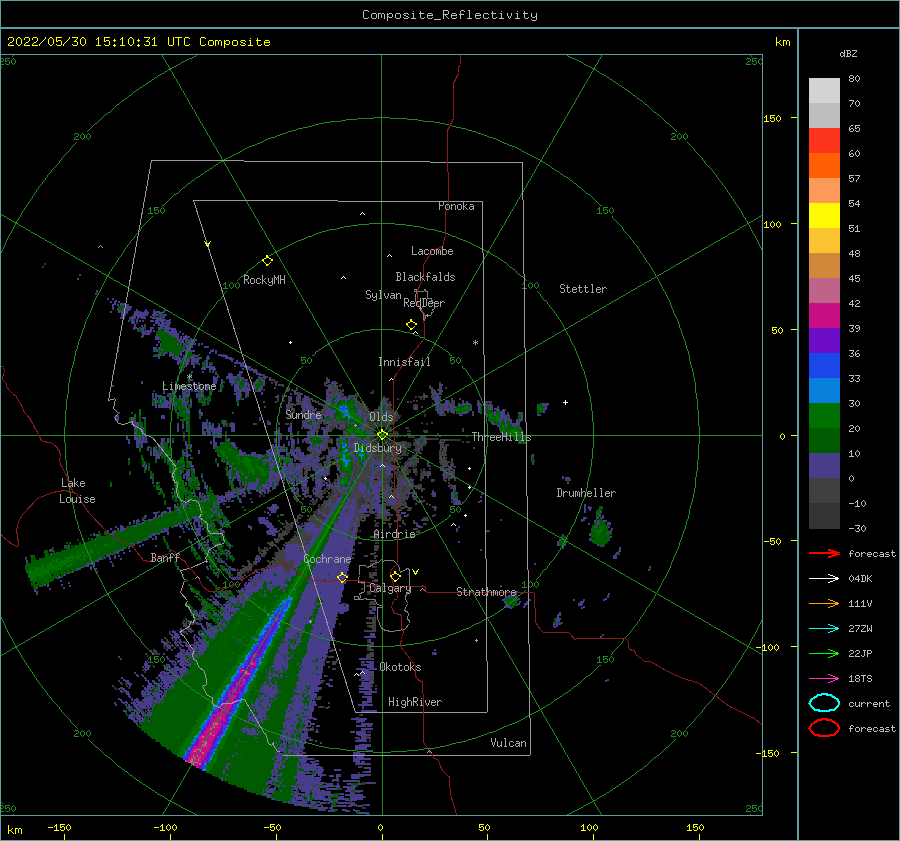Image resolution: width=900 pixels, height=841 pixels.
Task: Click the RedDeer city label
Action: pyautogui.click(x=424, y=303)
